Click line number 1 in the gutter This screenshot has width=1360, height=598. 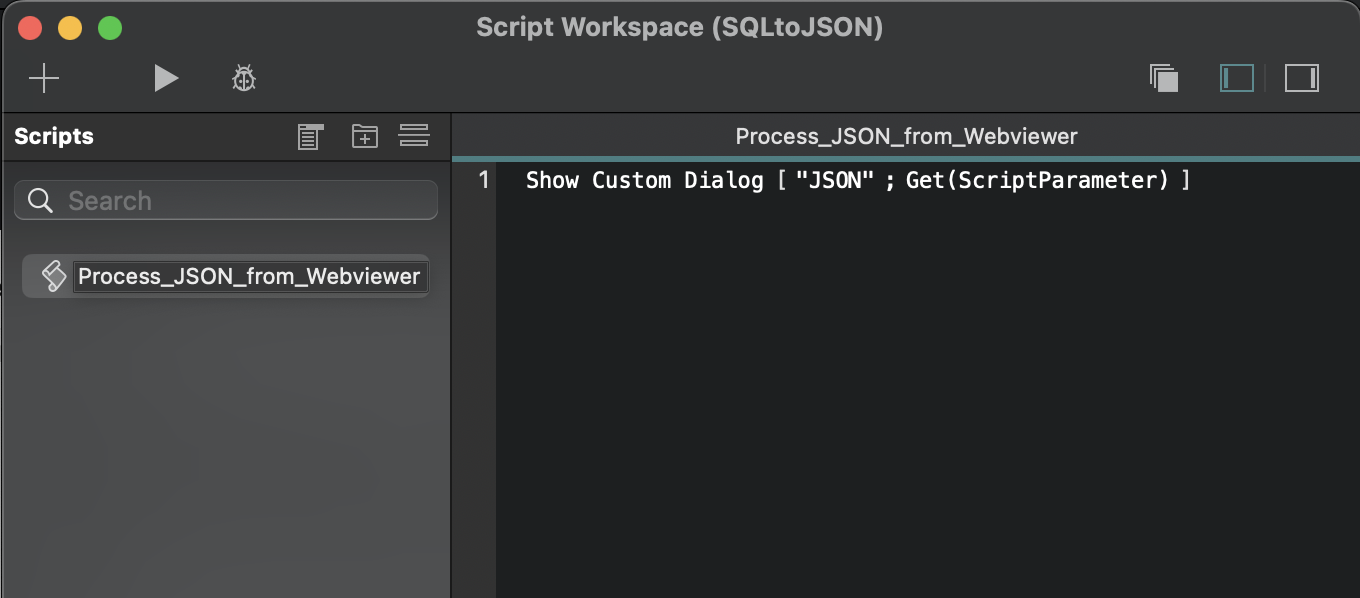click(484, 181)
